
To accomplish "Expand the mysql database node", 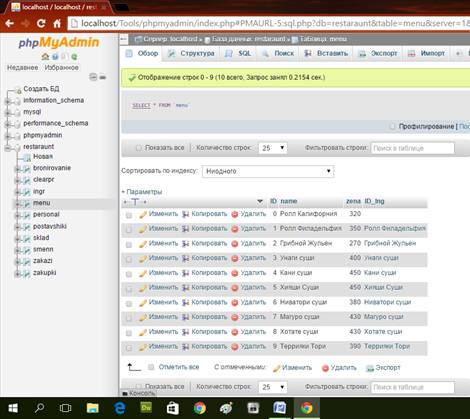I will [x=7, y=113].
